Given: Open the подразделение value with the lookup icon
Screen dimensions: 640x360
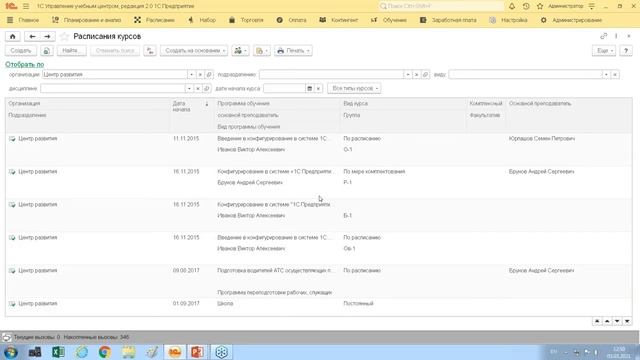Looking at the screenshot, I should click(x=425, y=75).
